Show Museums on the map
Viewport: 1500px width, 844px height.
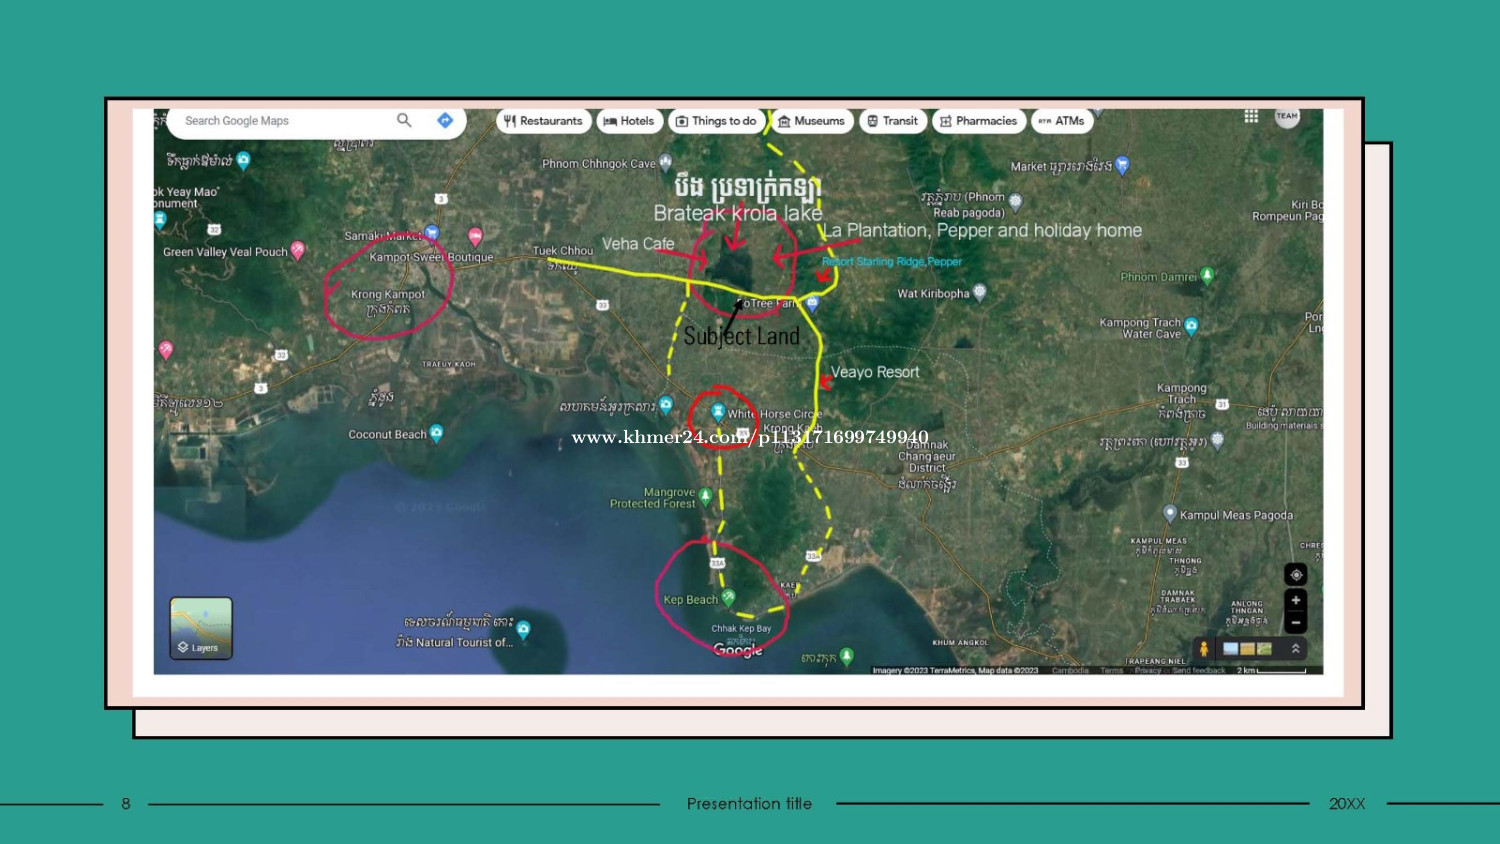coord(812,121)
